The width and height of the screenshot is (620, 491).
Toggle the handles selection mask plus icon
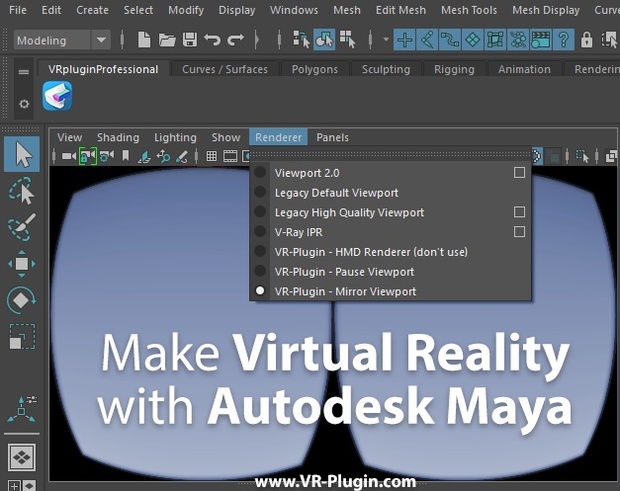tap(405, 40)
